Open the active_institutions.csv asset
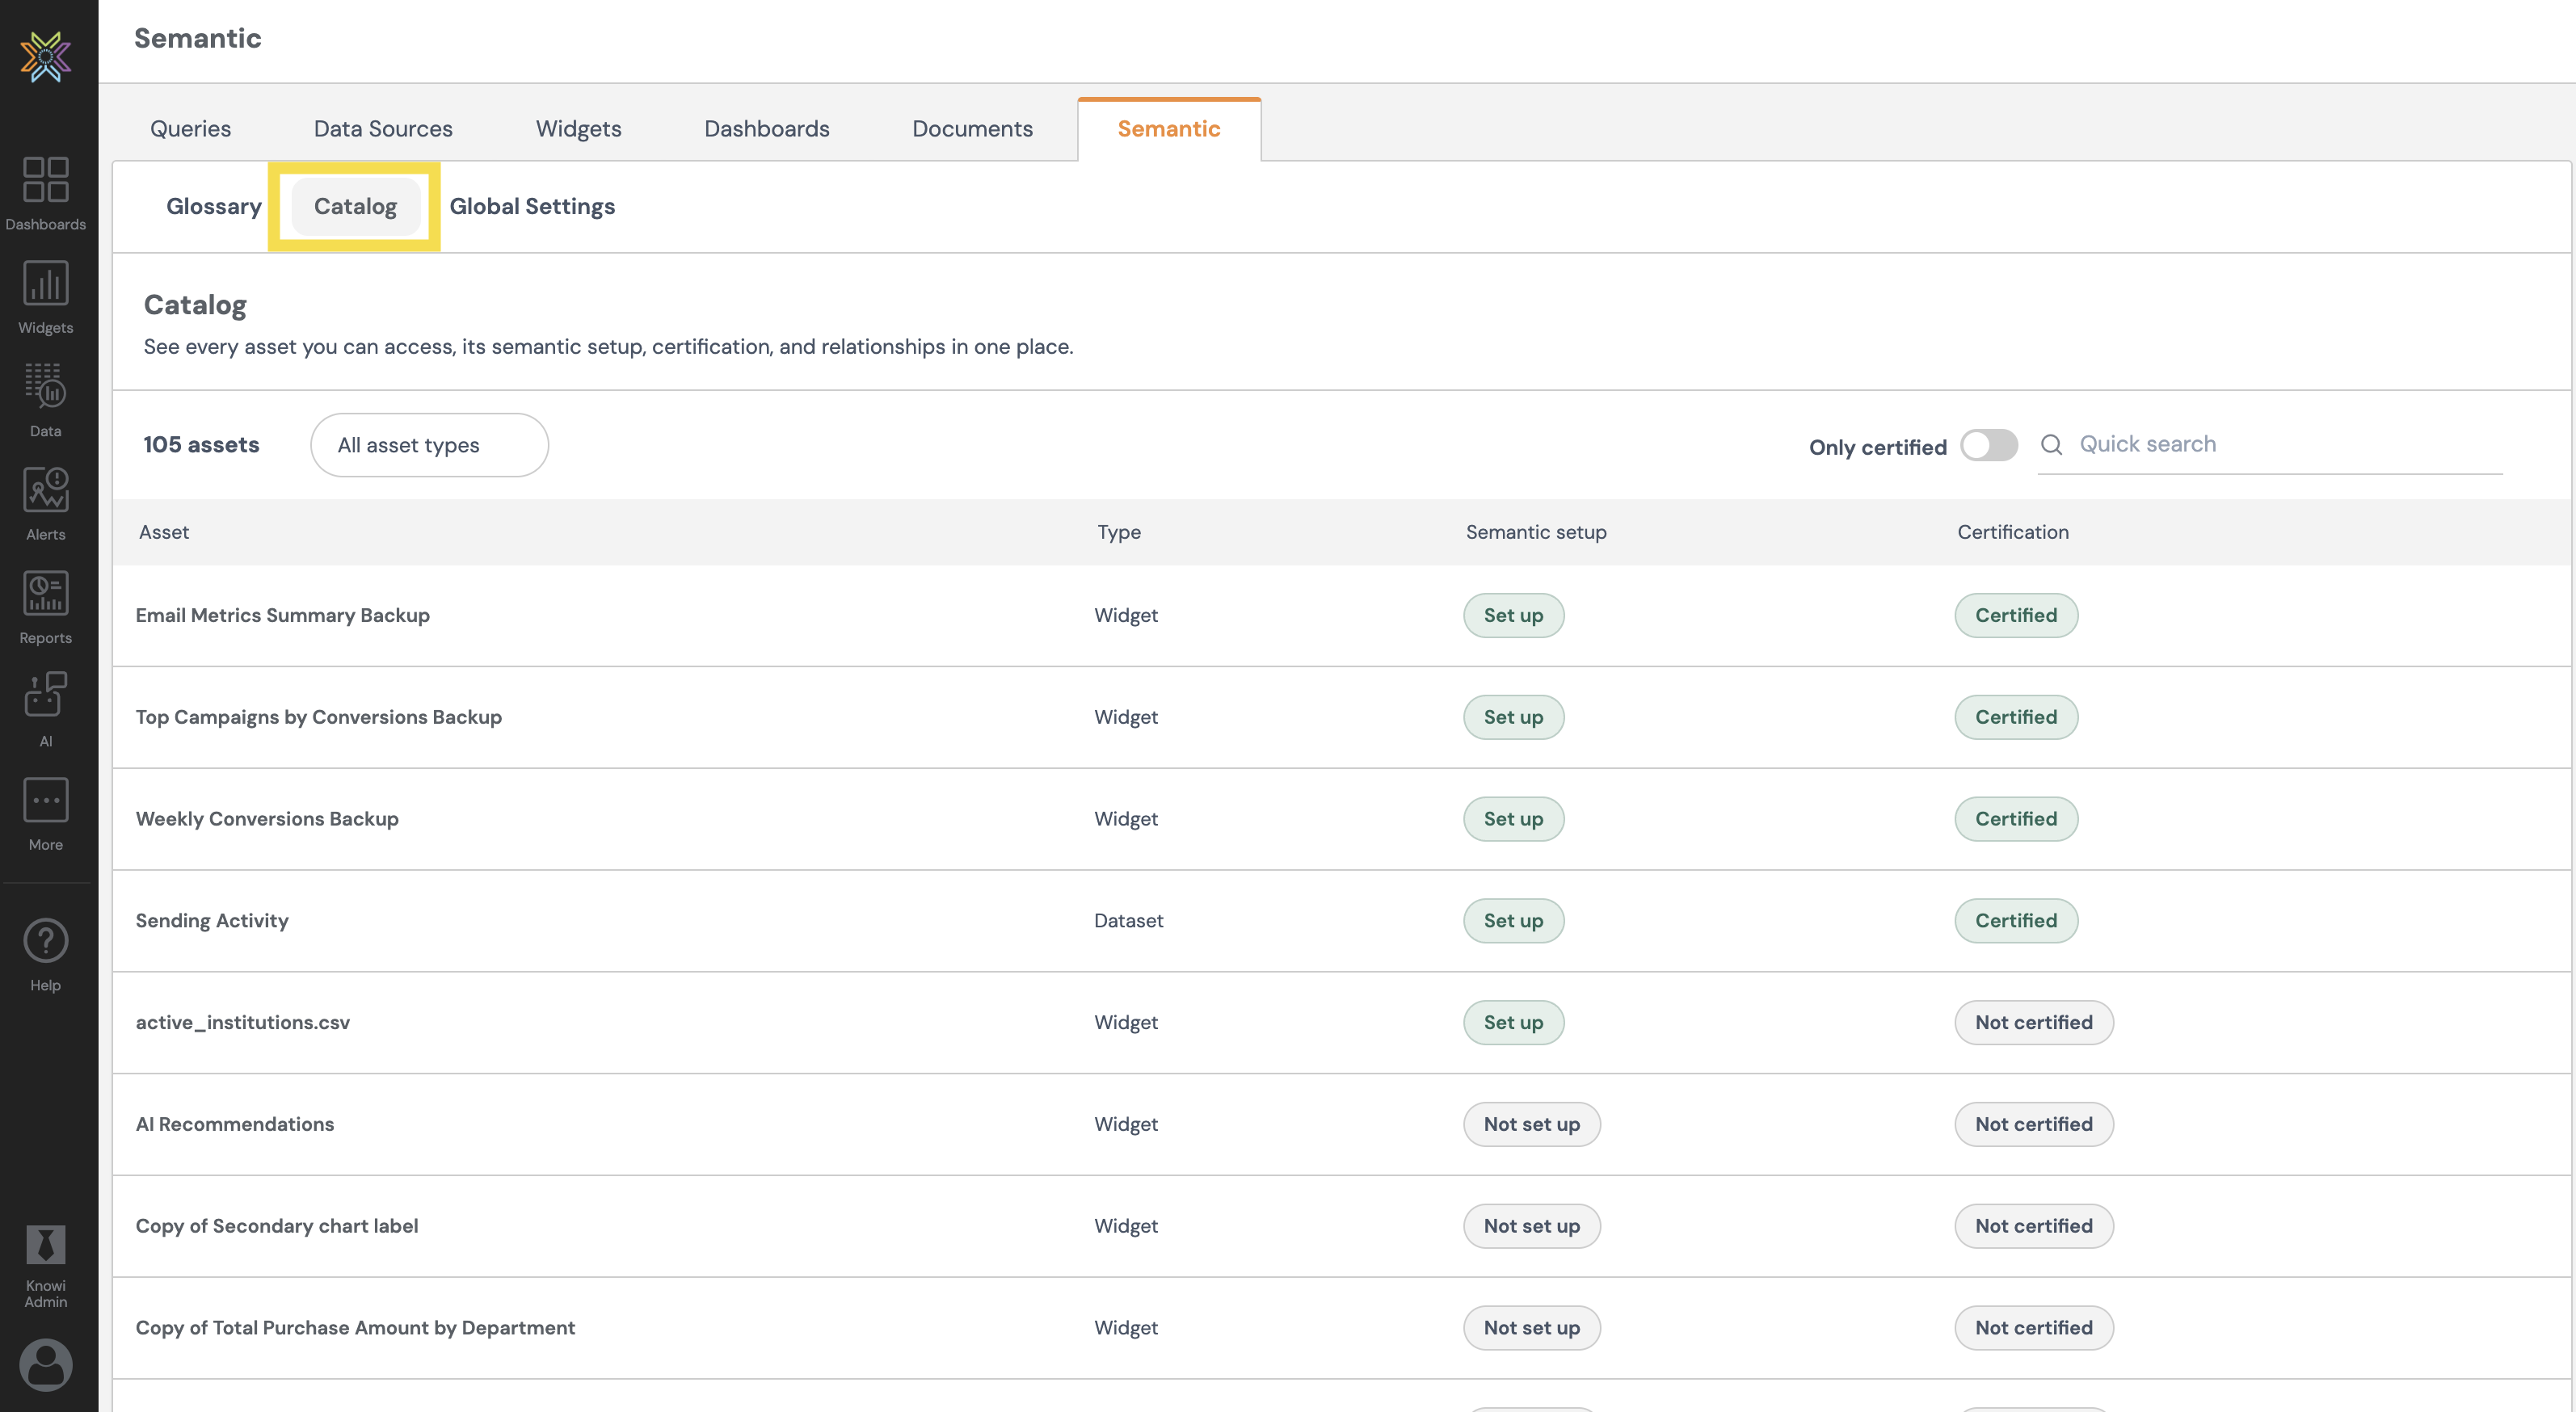This screenshot has width=2576, height=1412. point(243,1022)
